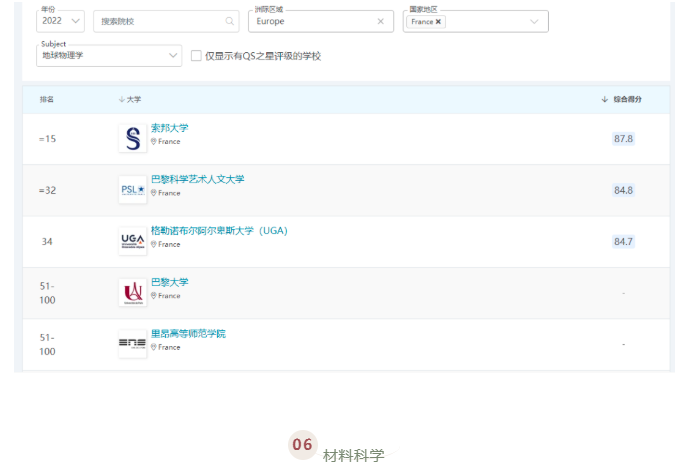Screen dimensions: 697x469
Task: Click the =32 rank cell
Action: [48, 190]
